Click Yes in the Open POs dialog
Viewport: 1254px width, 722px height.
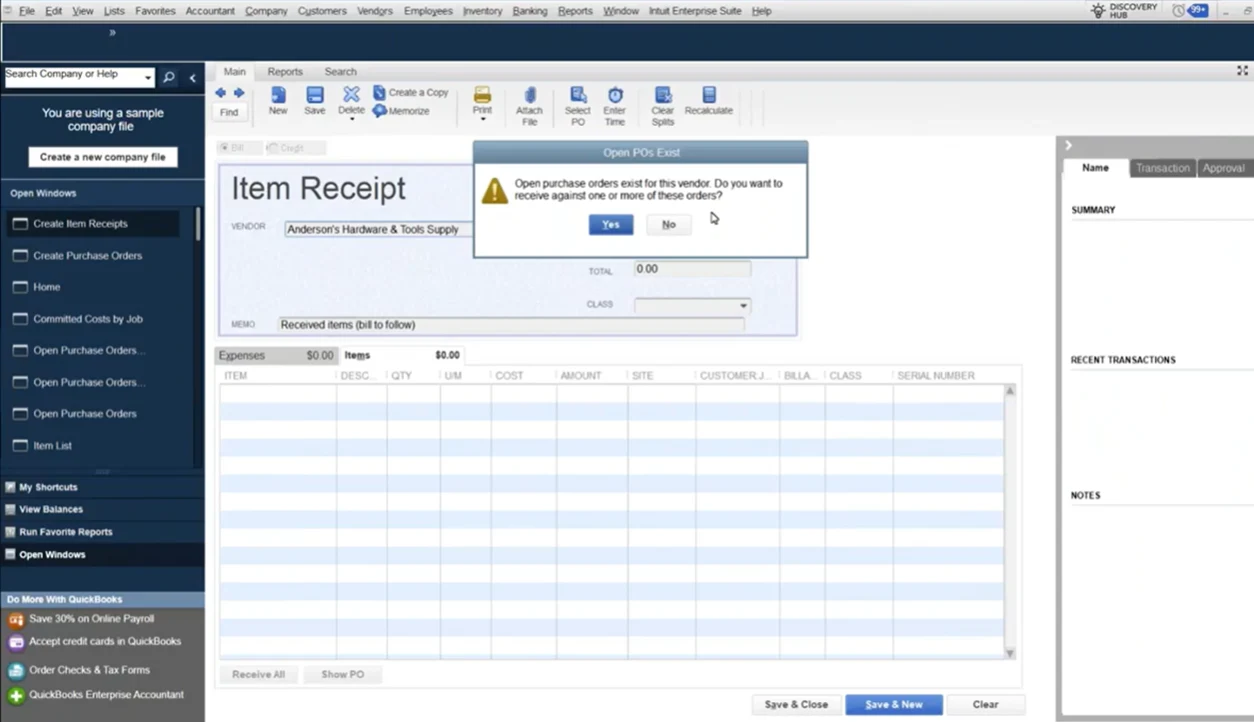pyautogui.click(x=611, y=225)
